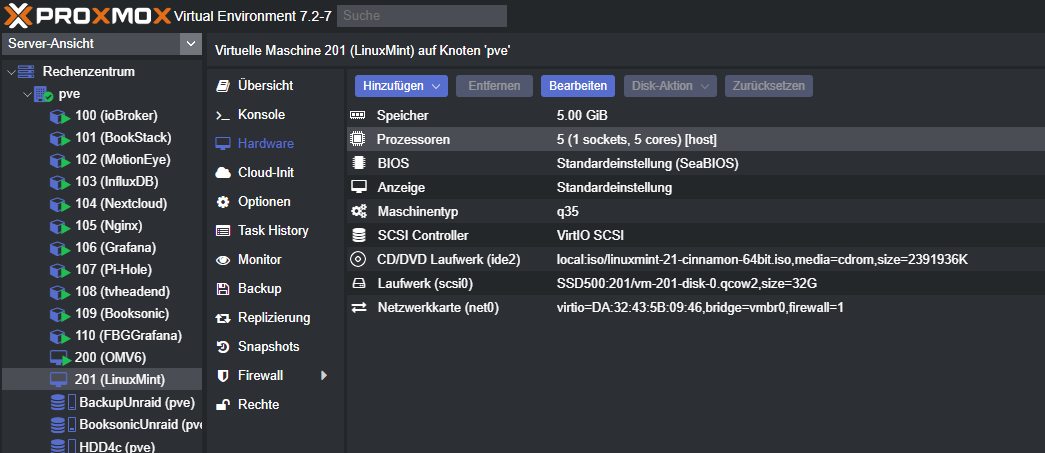Open the Übersicht summary tab

coord(265,85)
